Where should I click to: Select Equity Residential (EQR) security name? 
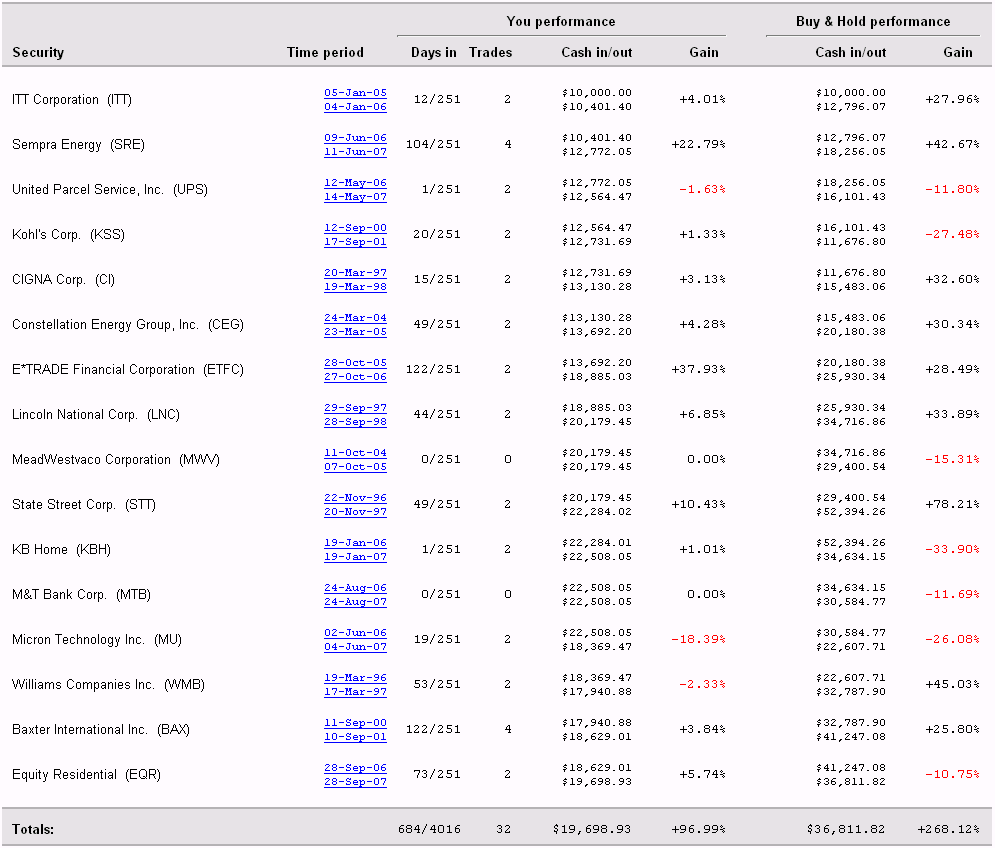(x=86, y=776)
